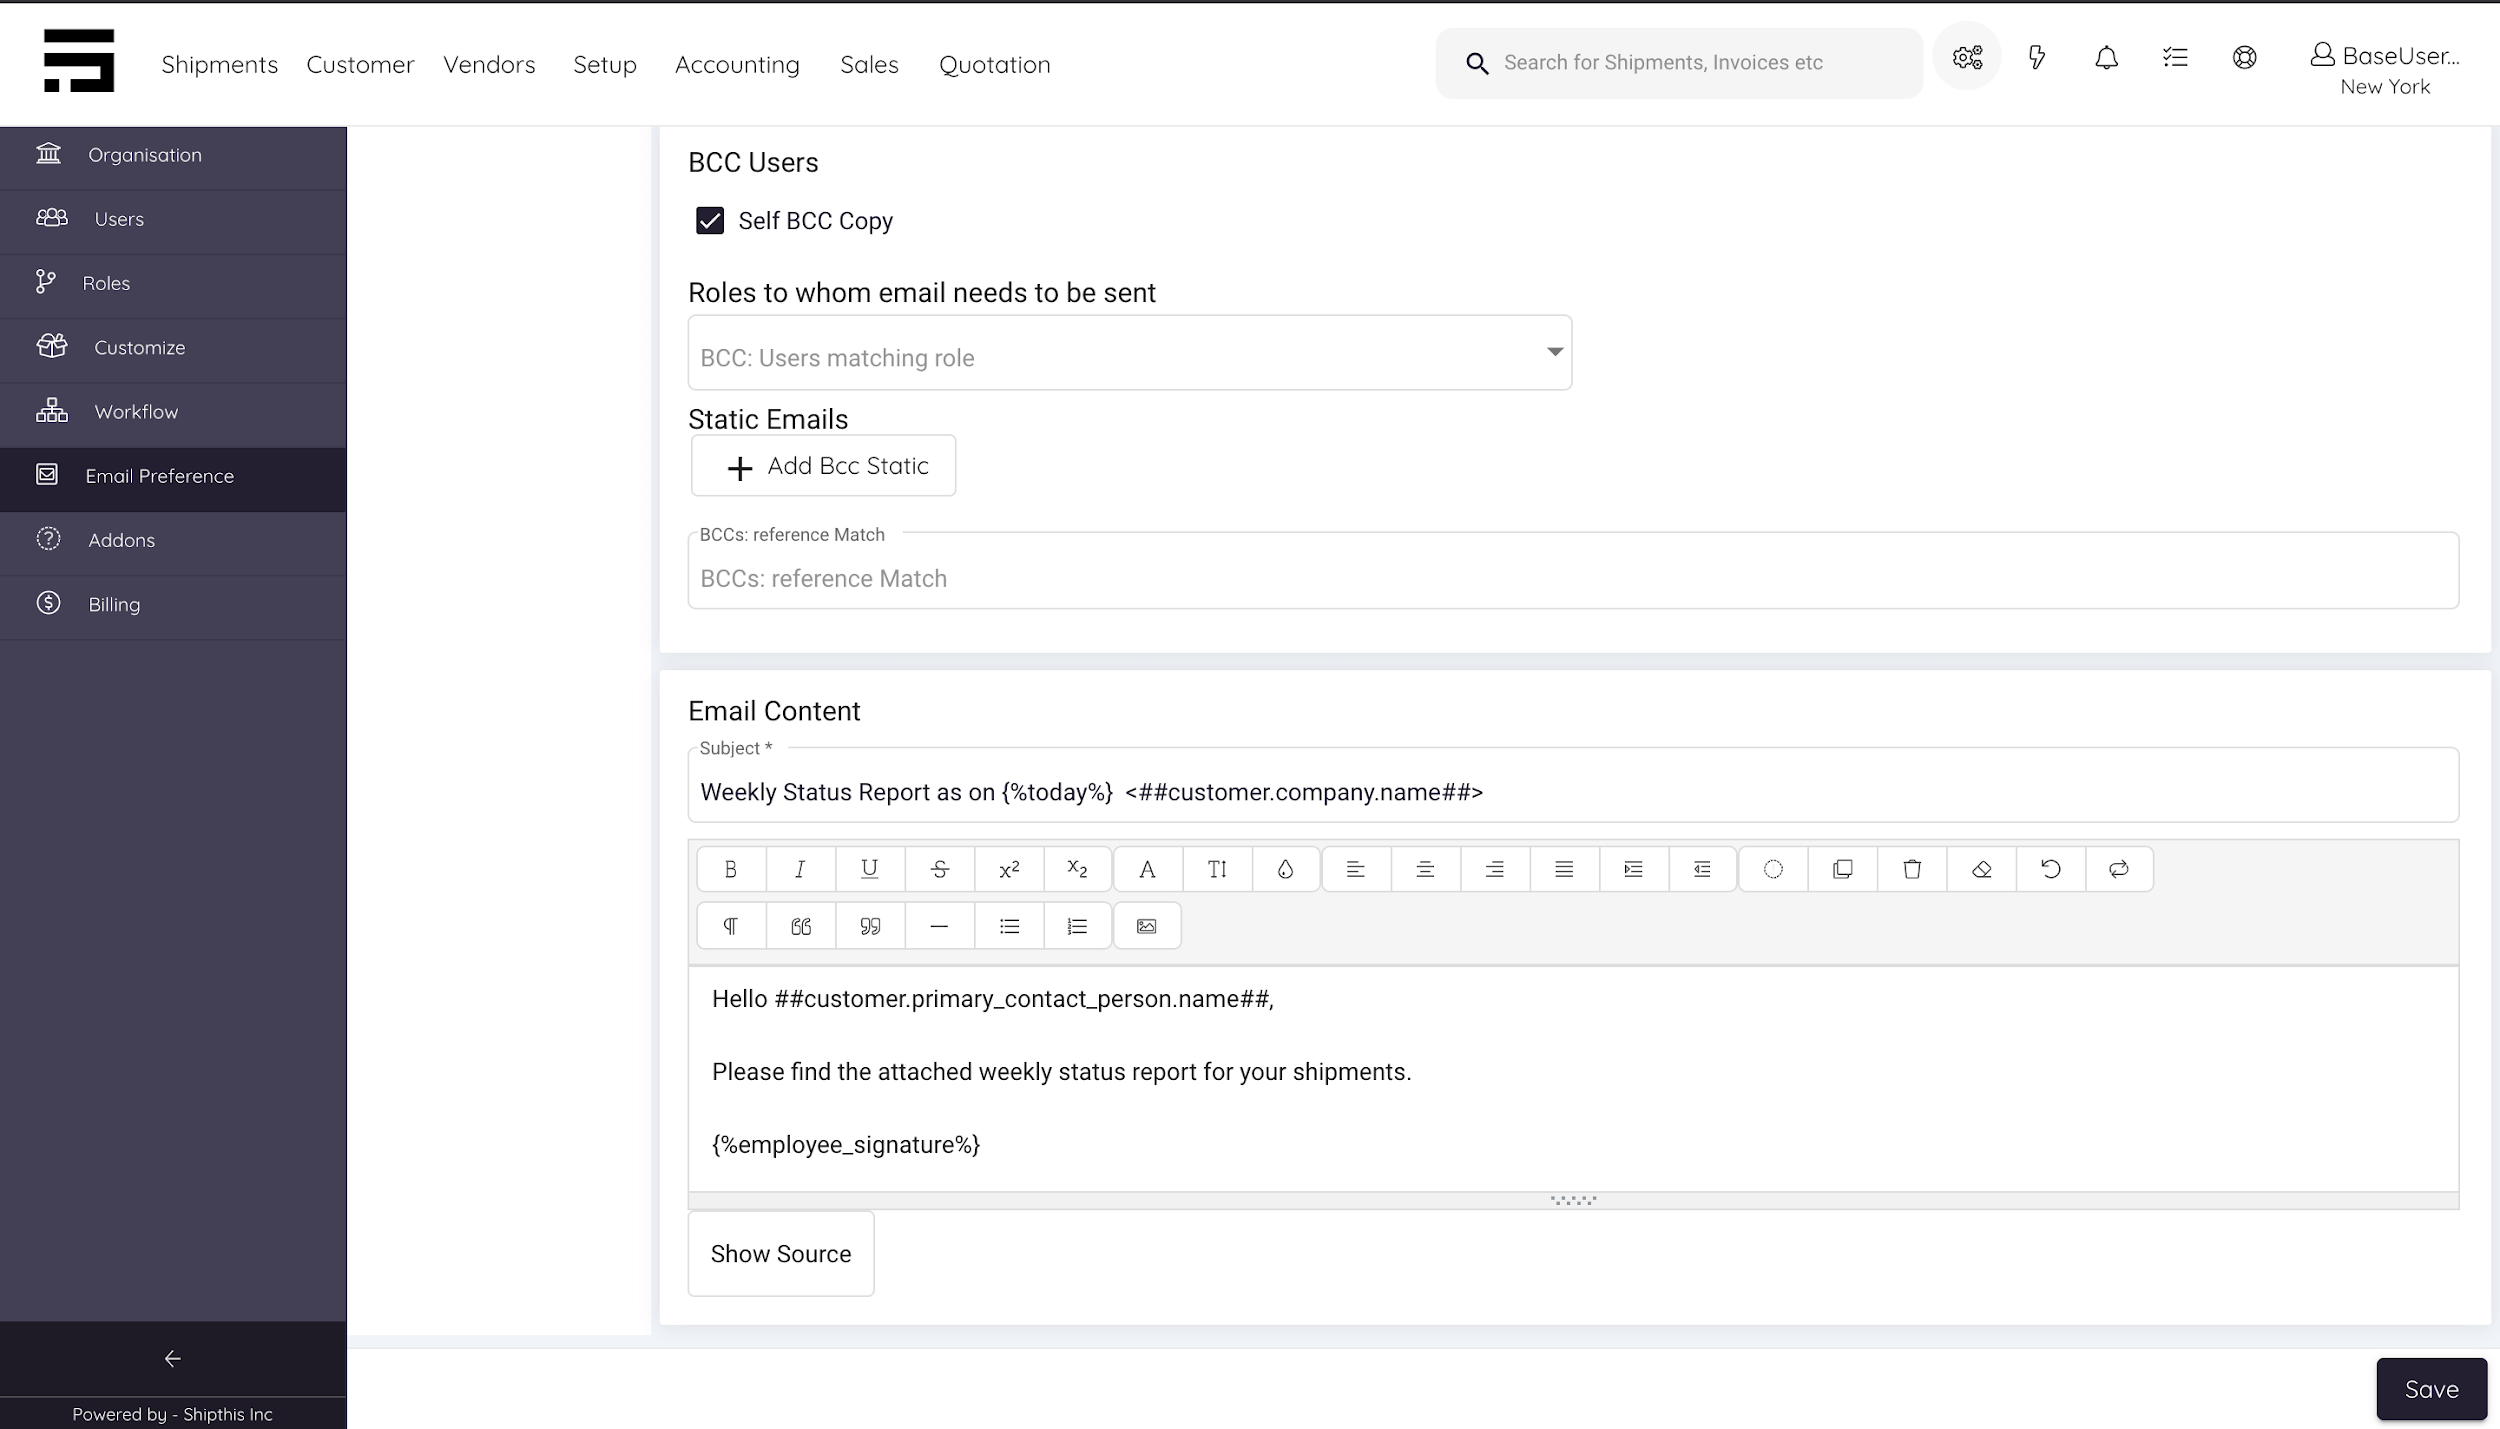Undo the last editor change

[x=2049, y=869]
